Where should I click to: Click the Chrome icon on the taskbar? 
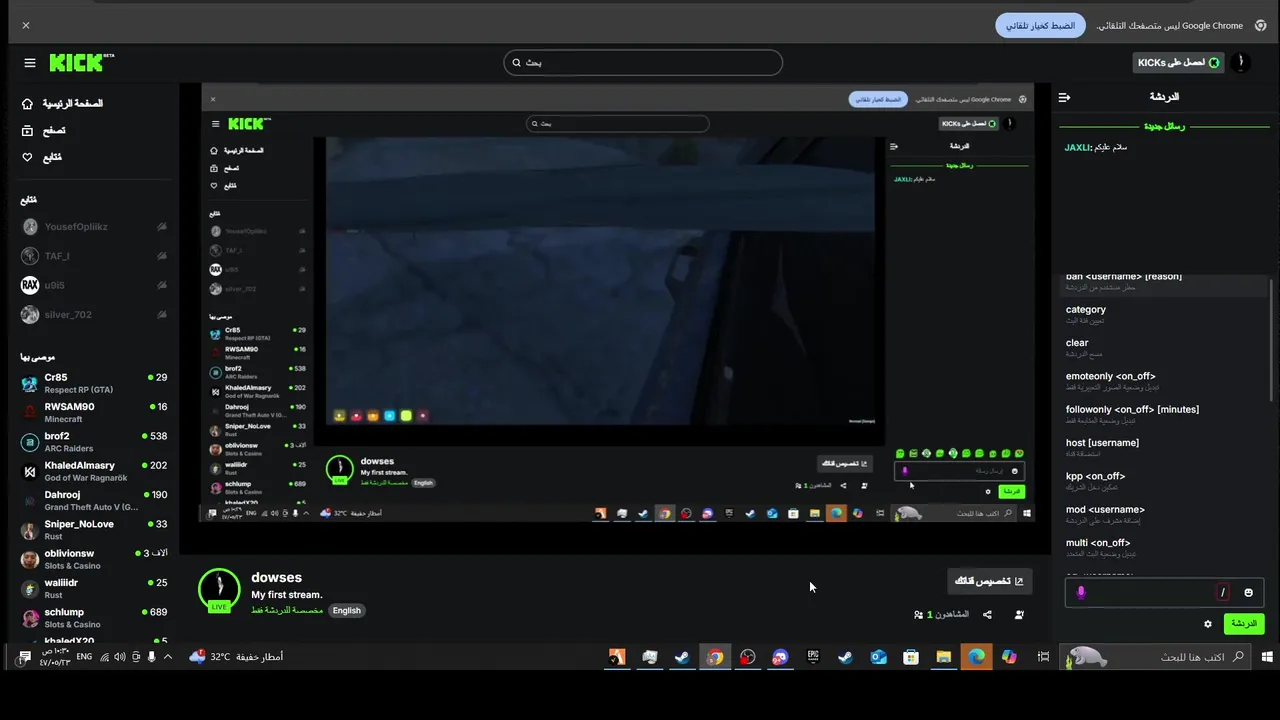click(714, 657)
